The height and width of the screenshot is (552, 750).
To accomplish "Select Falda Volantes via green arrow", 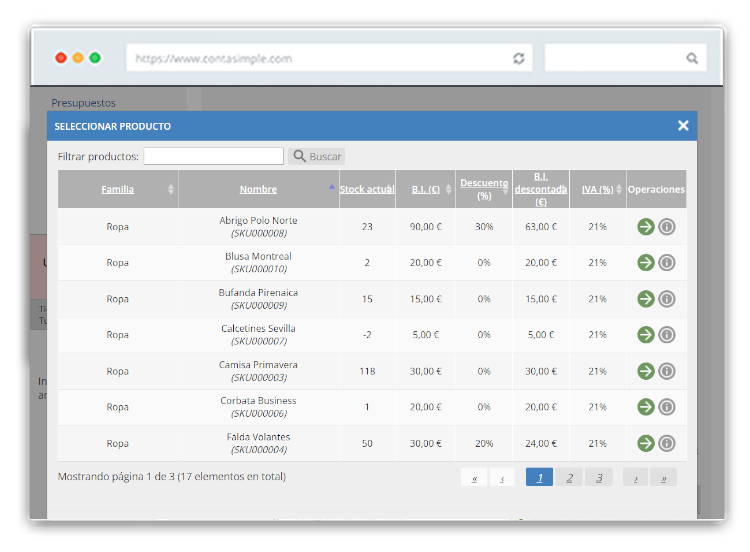I will point(646,443).
